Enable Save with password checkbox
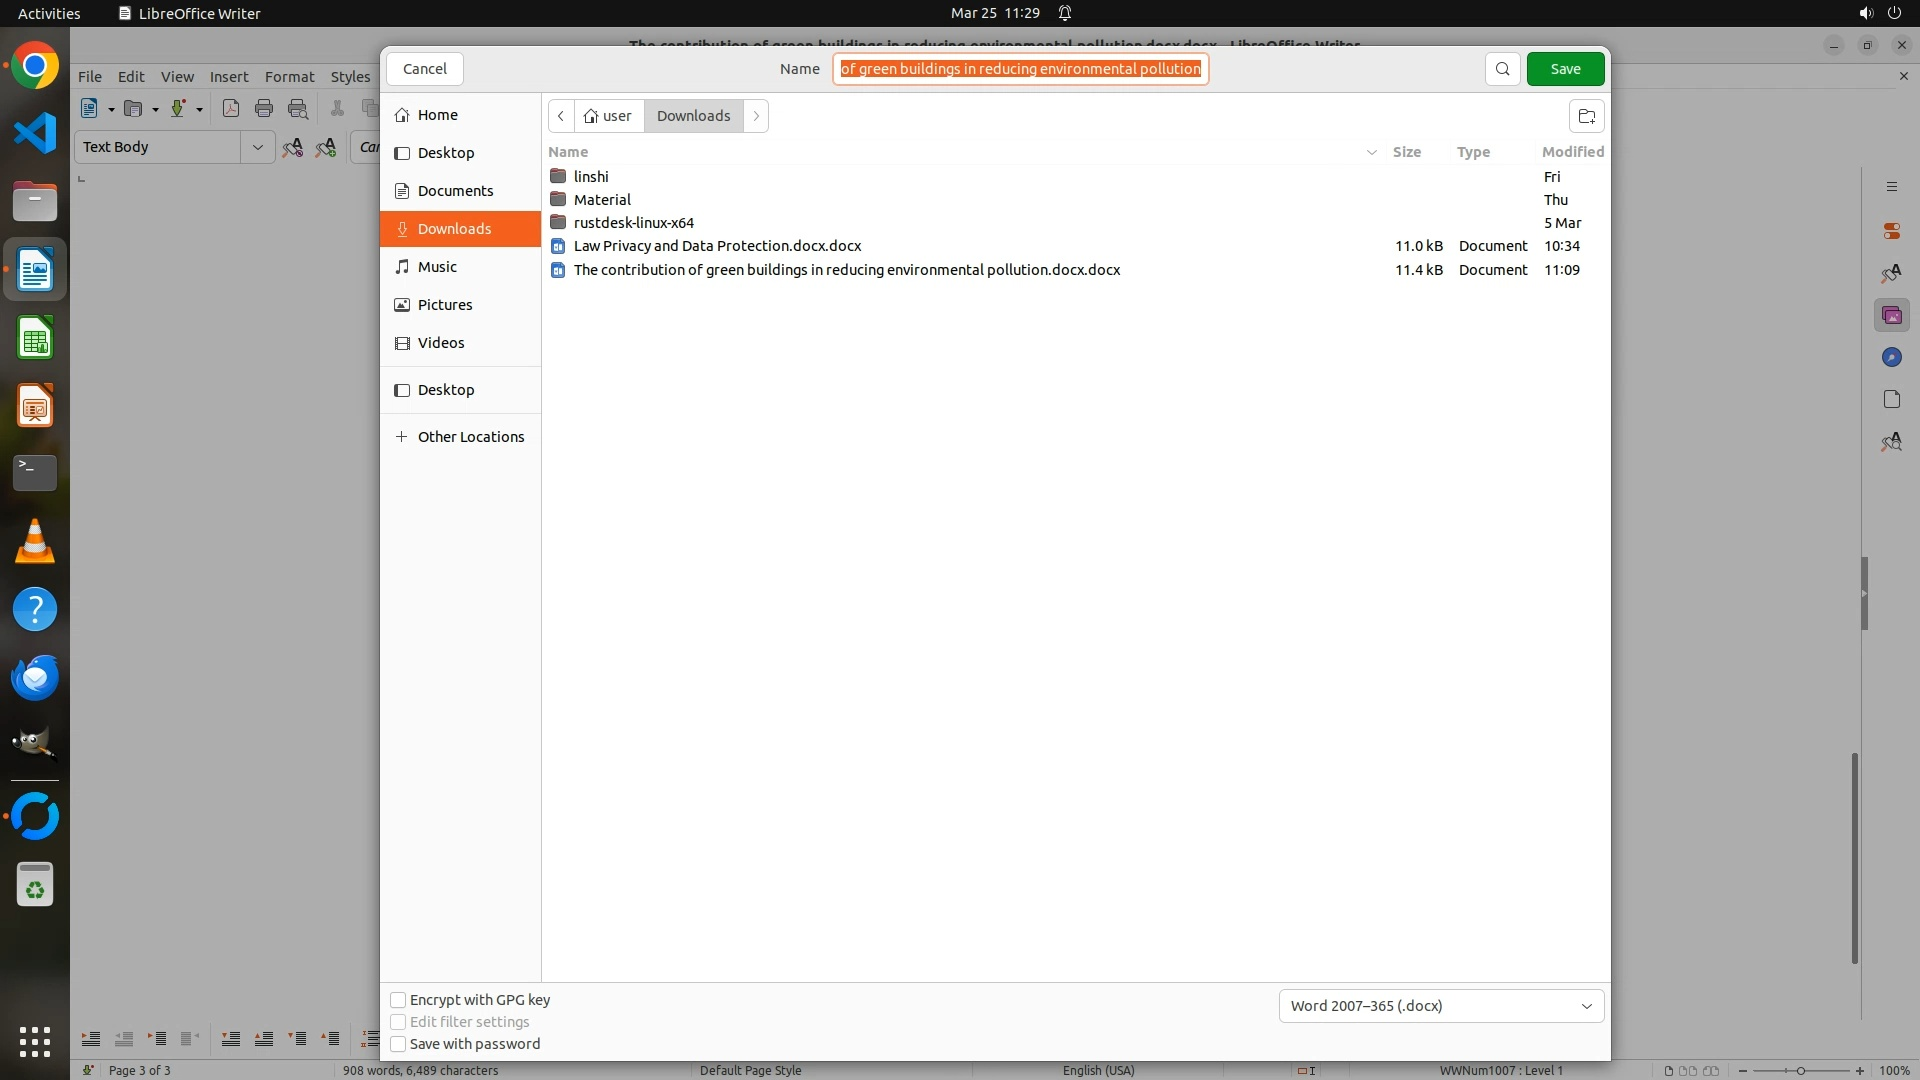1920x1080 pixels. (398, 1044)
